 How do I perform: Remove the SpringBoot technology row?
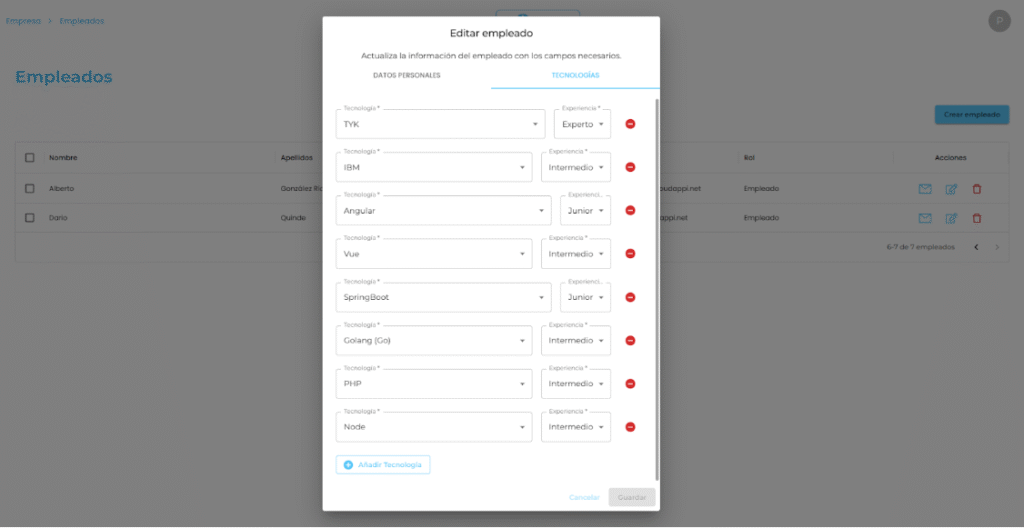tap(630, 297)
